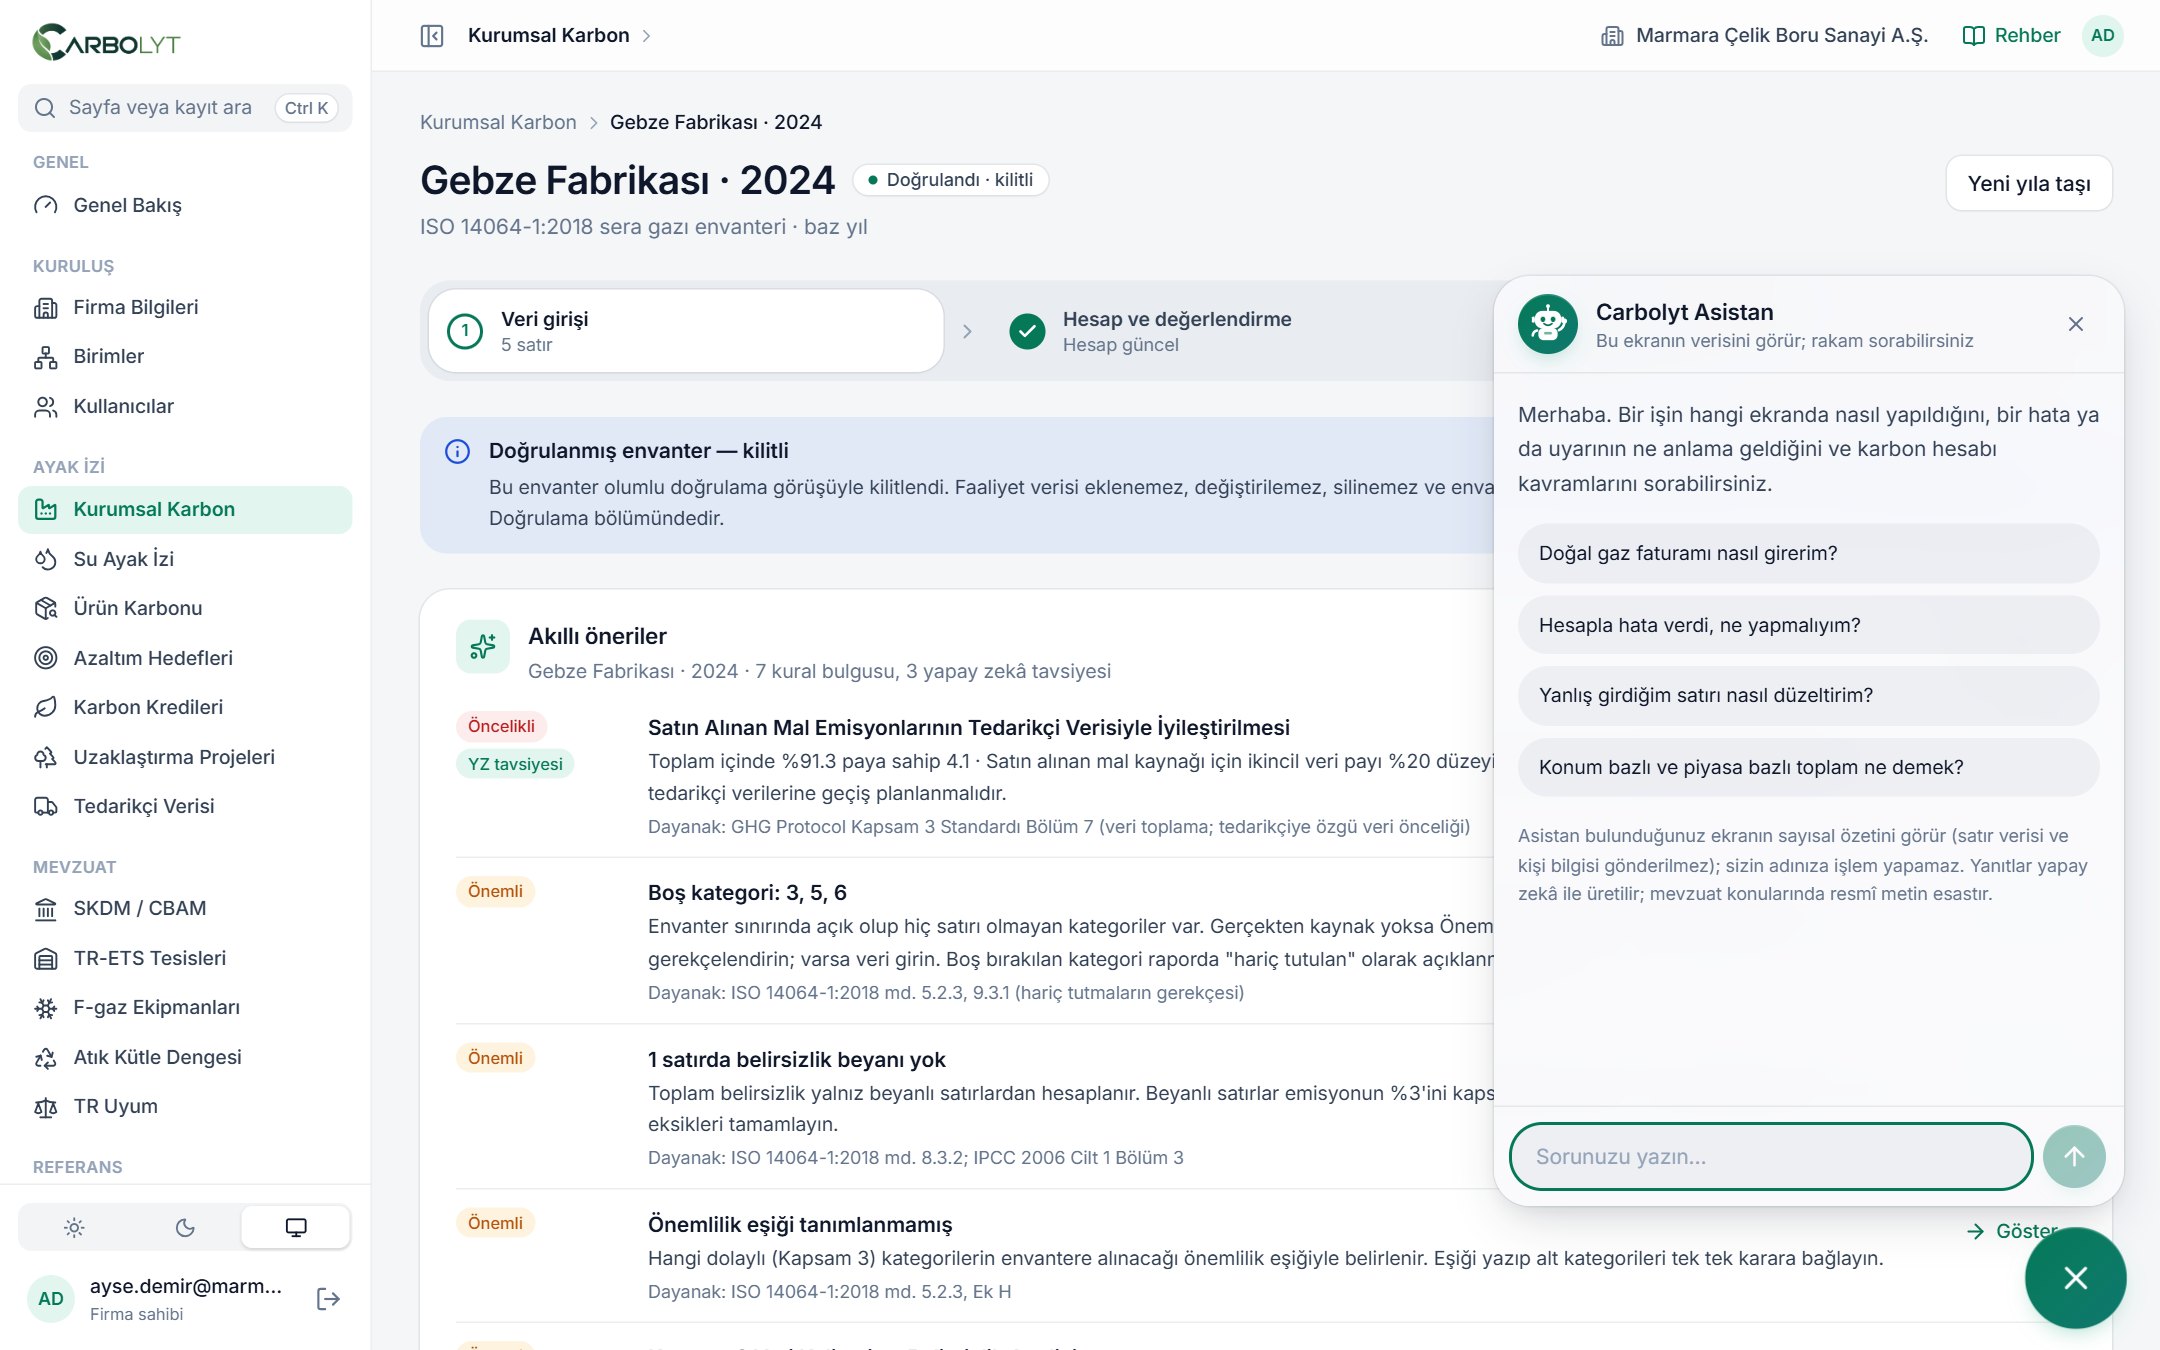Image resolution: width=2160 pixels, height=1350 pixels.
Task: Click the green floating assistant close button
Action: click(2075, 1277)
